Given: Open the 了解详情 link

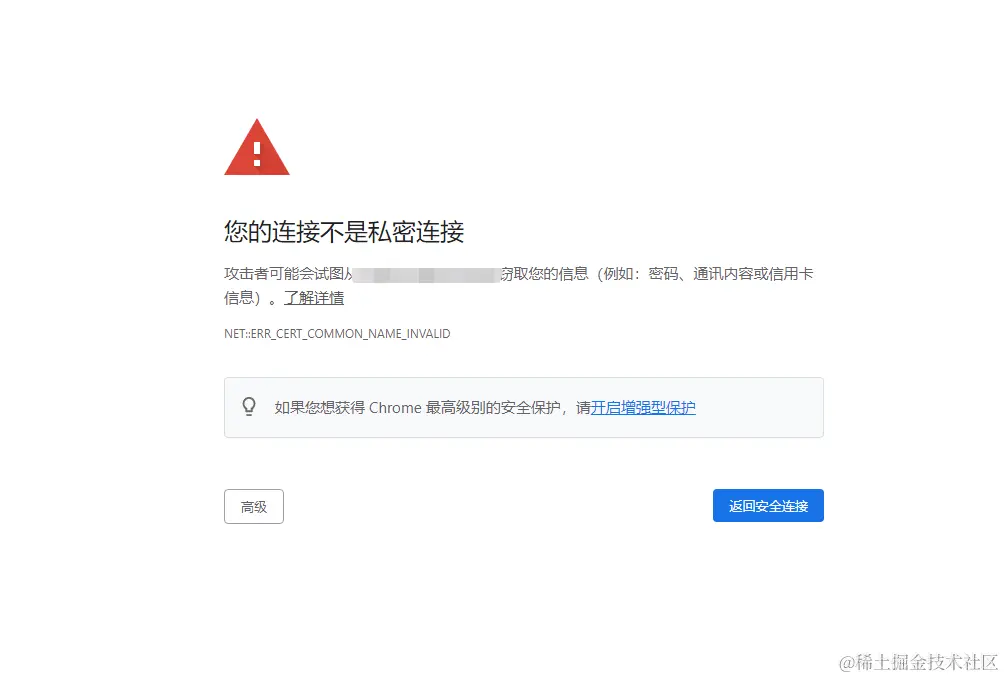Looking at the screenshot, I should coord(314,298).
